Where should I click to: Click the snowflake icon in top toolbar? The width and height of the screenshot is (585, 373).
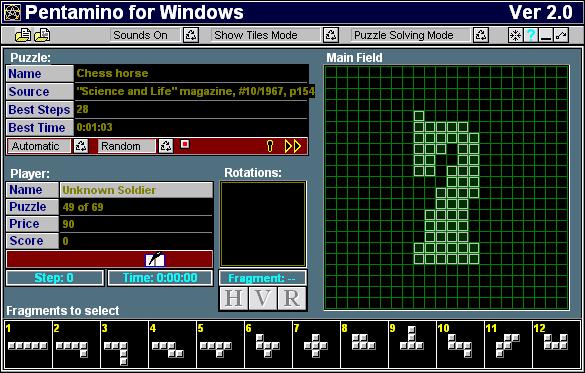pyautogui.click(x=516, y=35)
